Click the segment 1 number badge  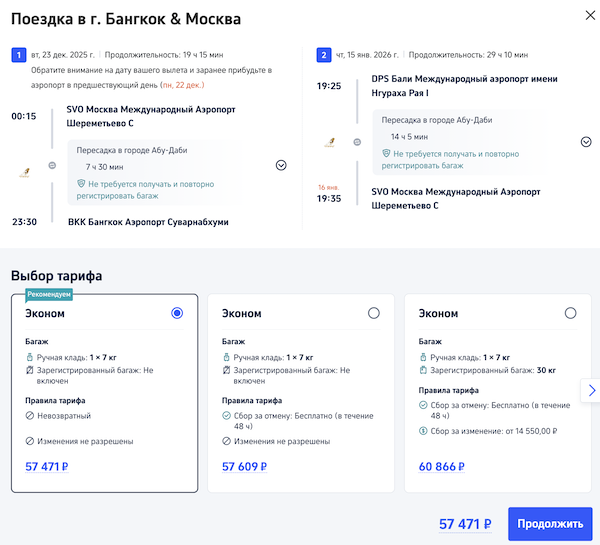pos(16,56)
